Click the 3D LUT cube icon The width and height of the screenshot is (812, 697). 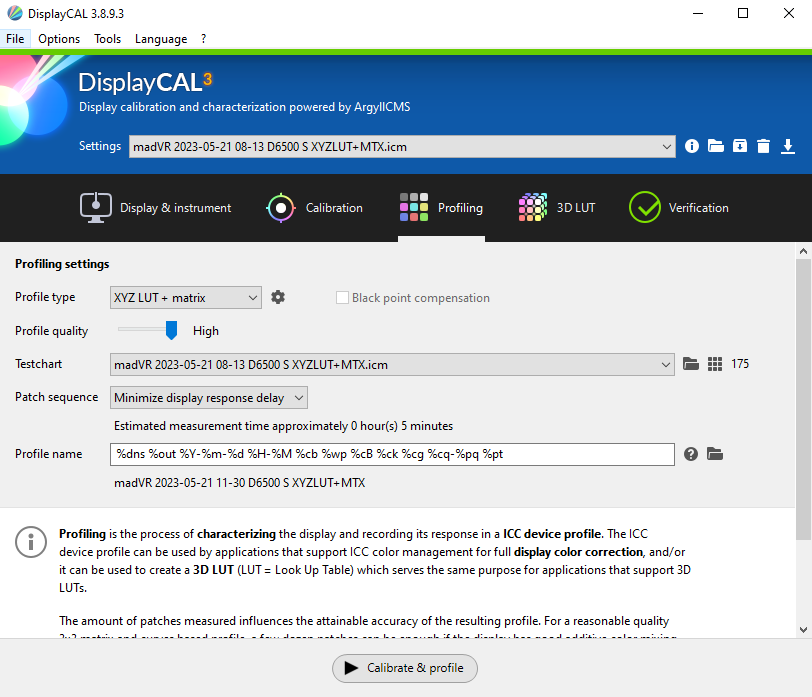pyautogui.click(x=533, y=207)
